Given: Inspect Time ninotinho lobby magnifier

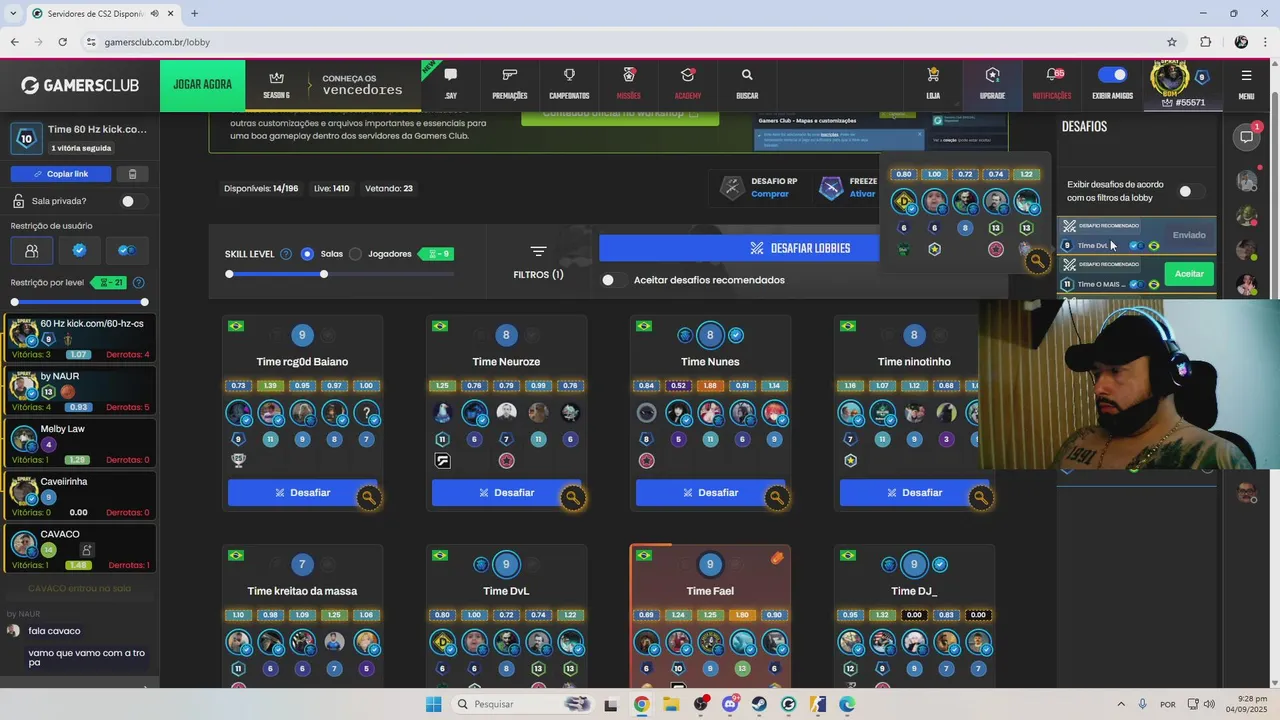Looking at the screenshot, I should (x=981, y=497).
